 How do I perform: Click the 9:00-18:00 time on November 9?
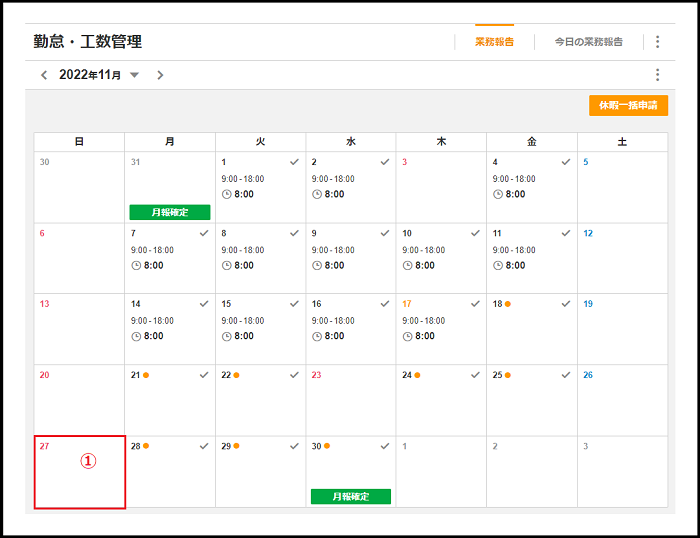coord(332,250)
